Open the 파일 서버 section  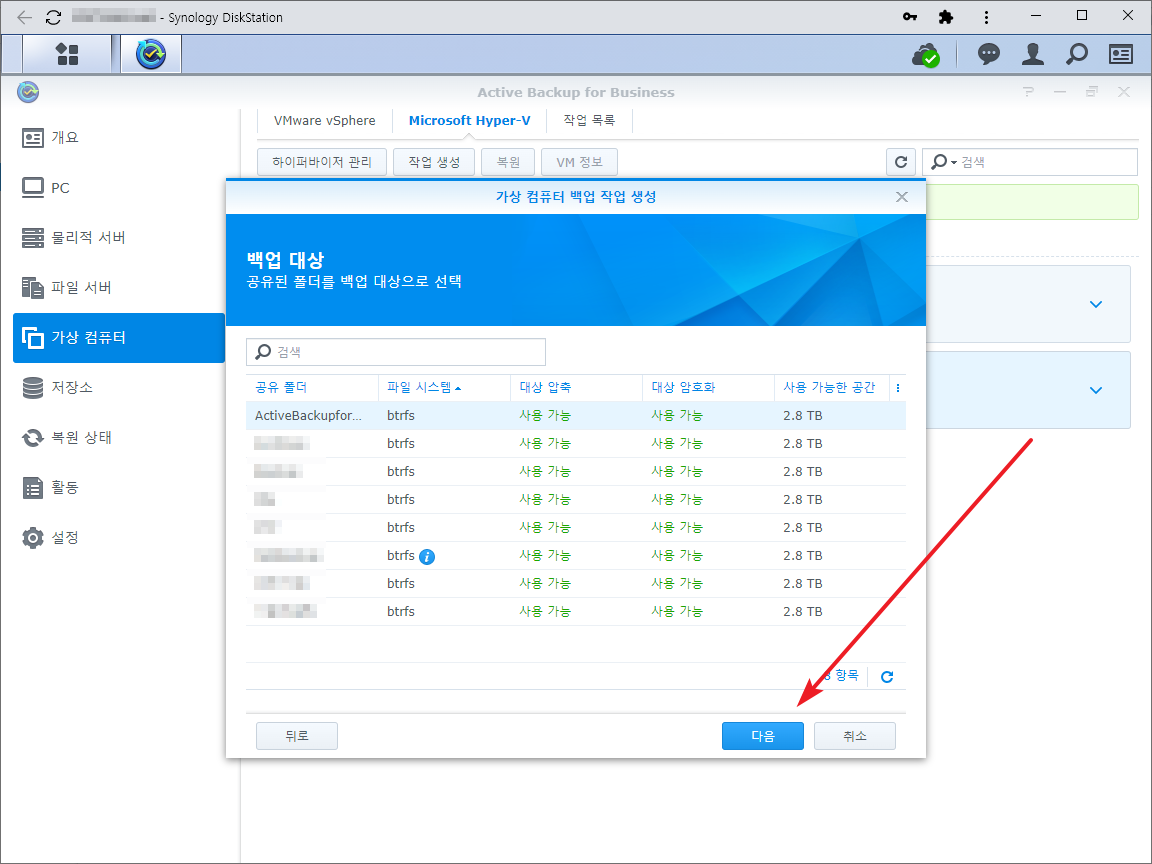[x=119, y=287]
